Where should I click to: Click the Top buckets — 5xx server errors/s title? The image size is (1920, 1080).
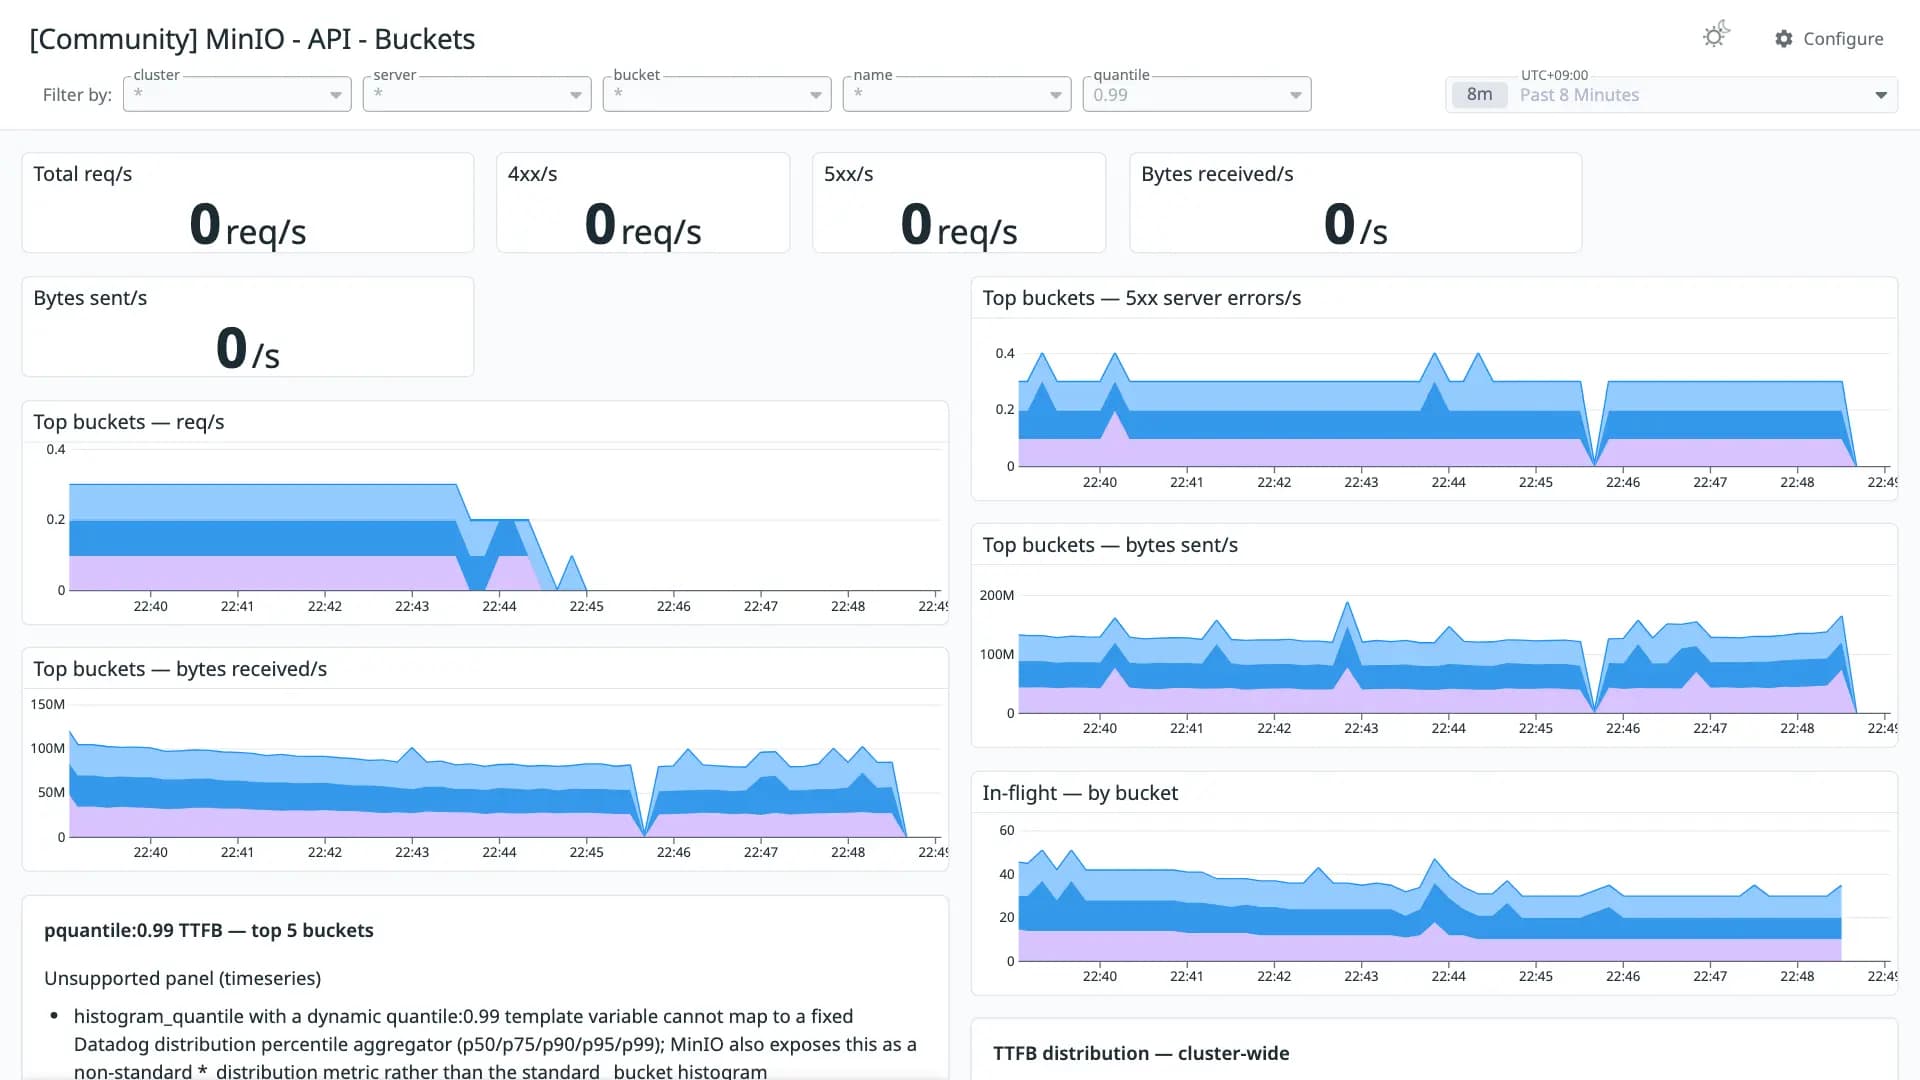click(1142, 298)
